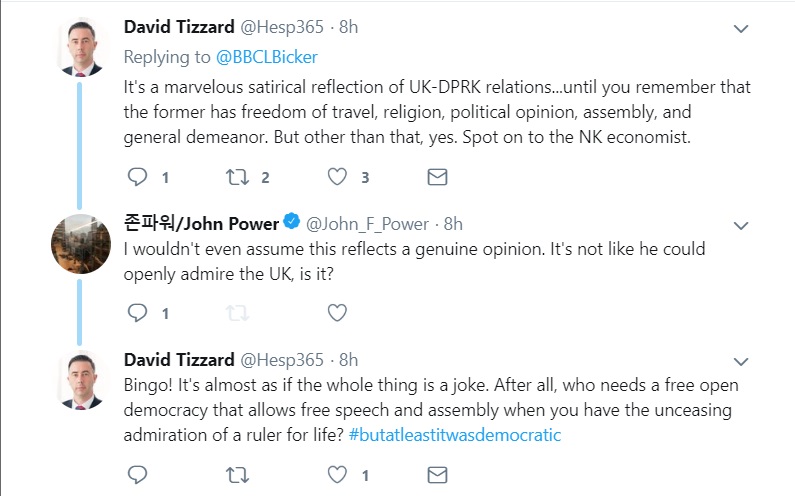Image resolution: width=795 pixels, height=496 pixels.
Task: View John Power's profile picture
Action: pos(80,243)
